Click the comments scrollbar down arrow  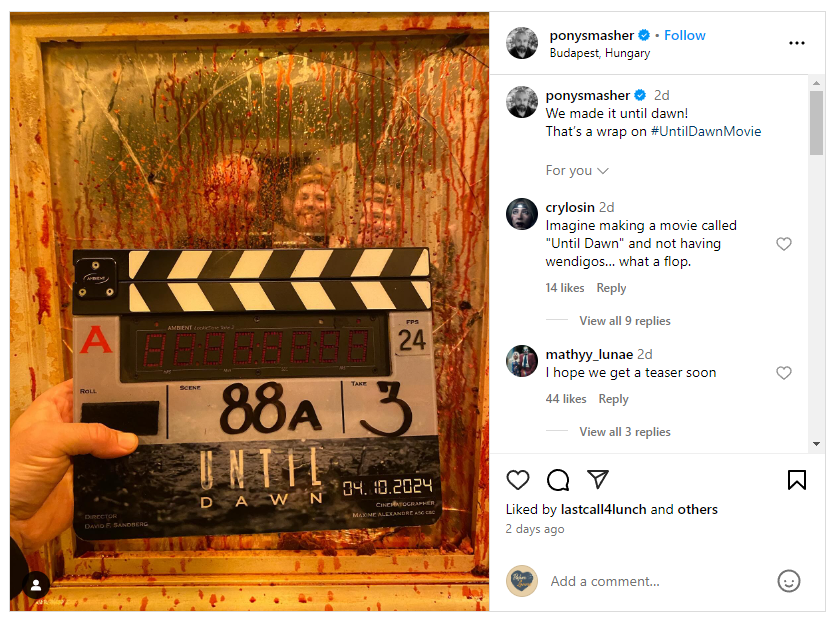click(x=816, y=444)
